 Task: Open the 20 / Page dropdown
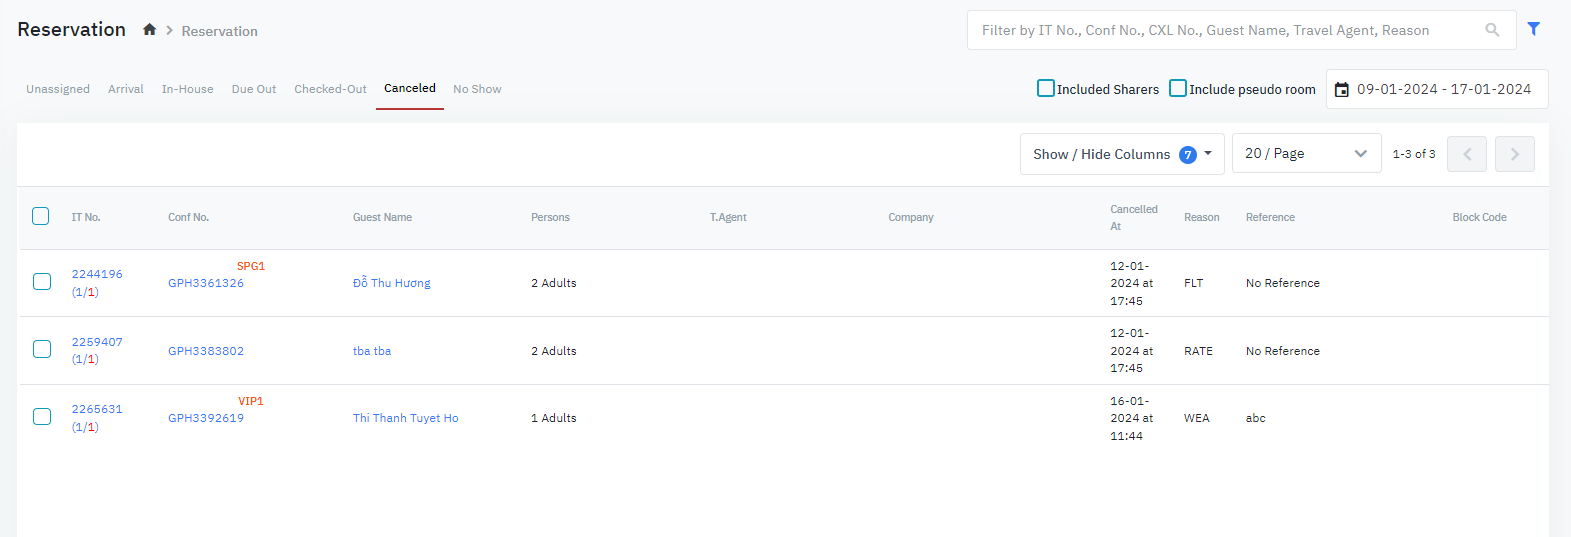(x=1306, y=153)
